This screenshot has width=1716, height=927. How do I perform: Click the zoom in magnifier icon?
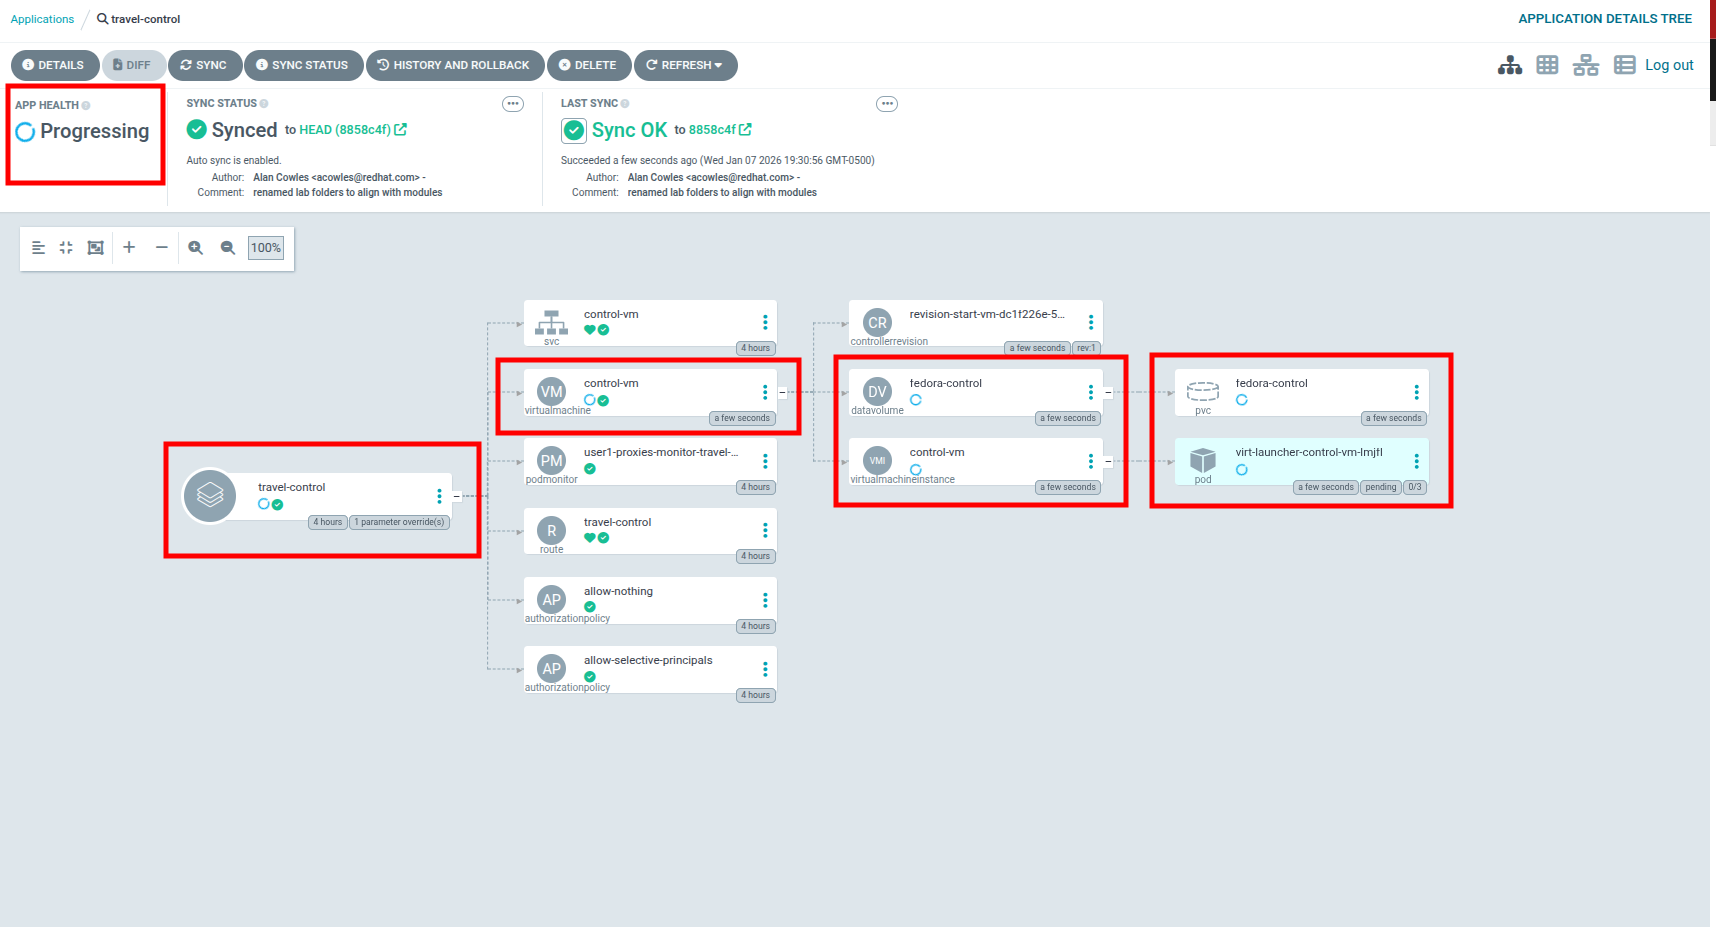pos(196,248)
